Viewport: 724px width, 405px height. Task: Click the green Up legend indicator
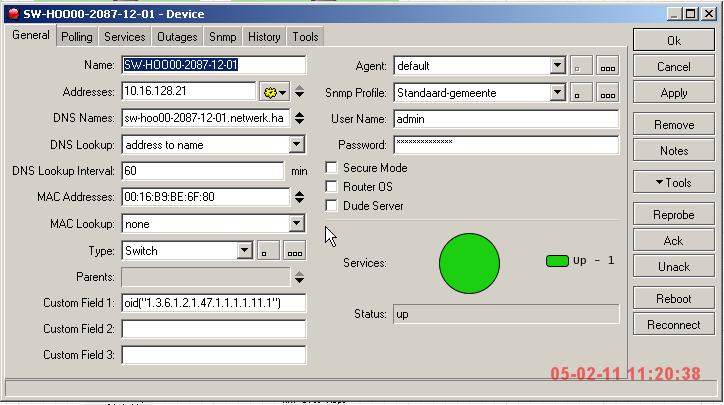[x=557, y=261]
